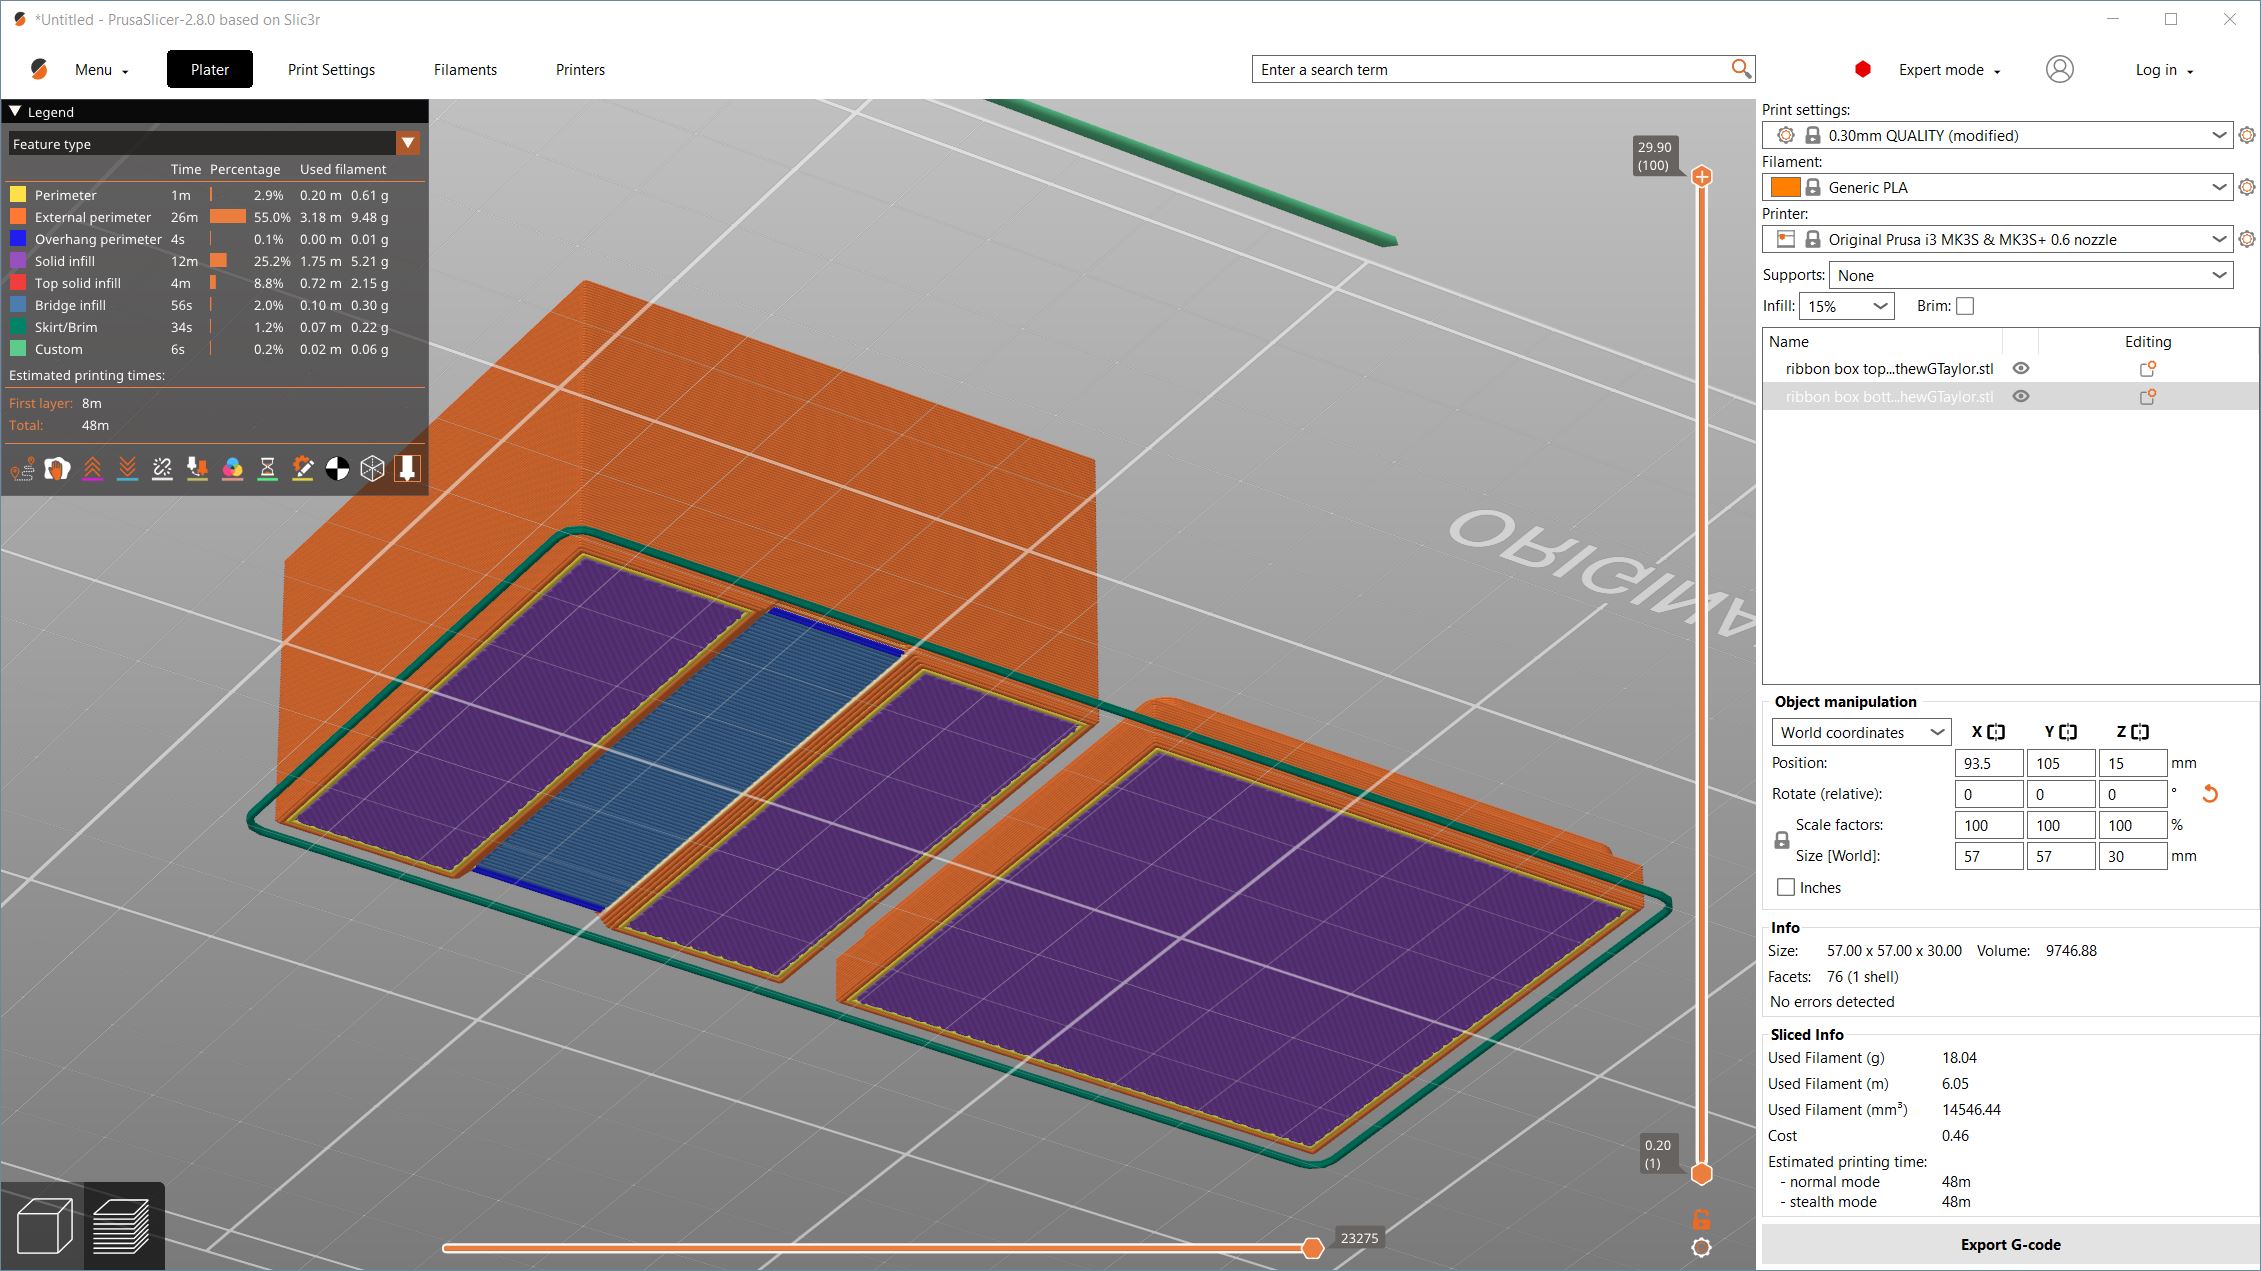Switch to Filaments tab
Image resolution: width=2261 pixels, height=1271 pixels.
coord(465,70)
